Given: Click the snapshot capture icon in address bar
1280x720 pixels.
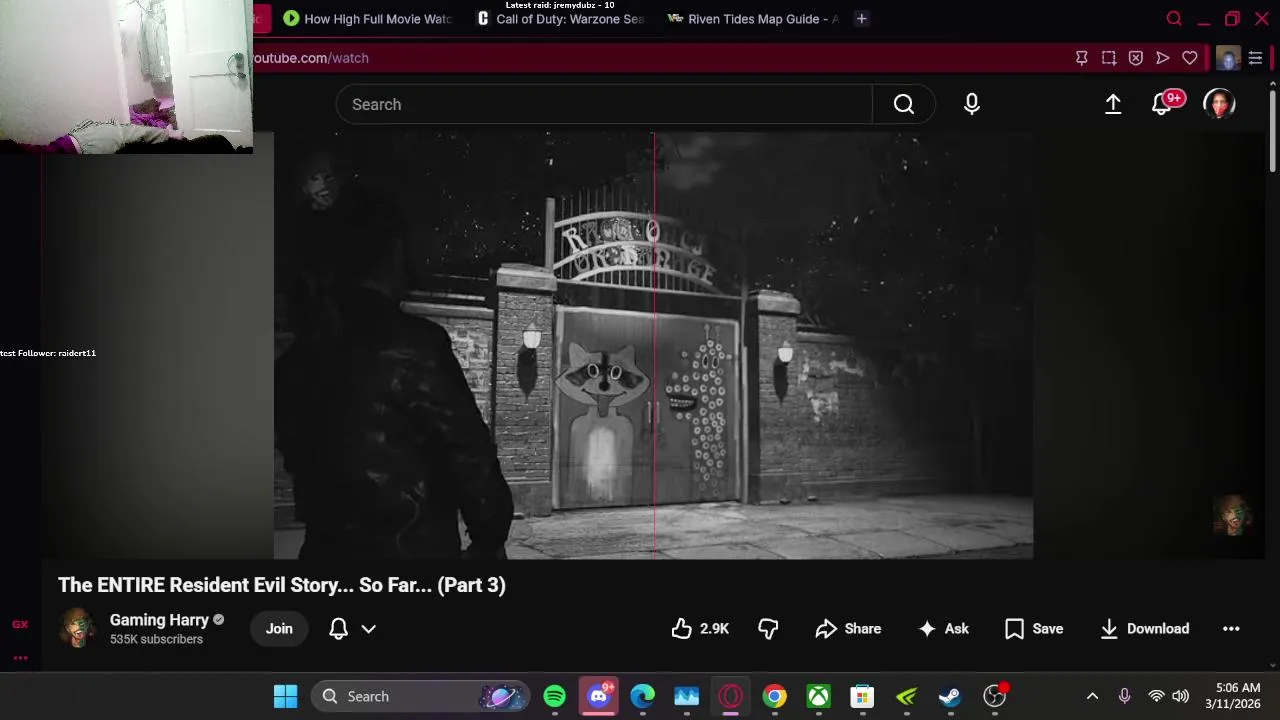Looking at the screenshot, I should [1108, 58].
